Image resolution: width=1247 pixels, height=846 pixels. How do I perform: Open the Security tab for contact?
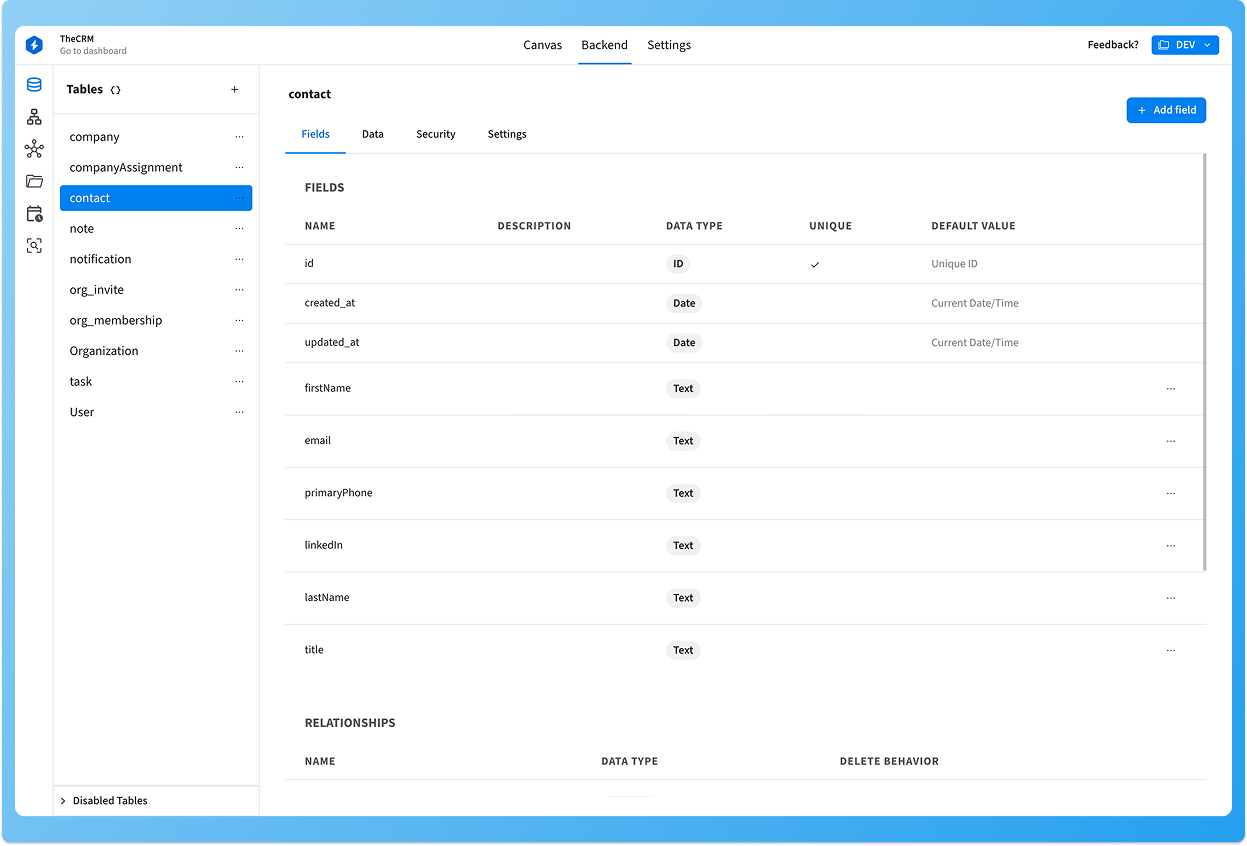[436, 134]
